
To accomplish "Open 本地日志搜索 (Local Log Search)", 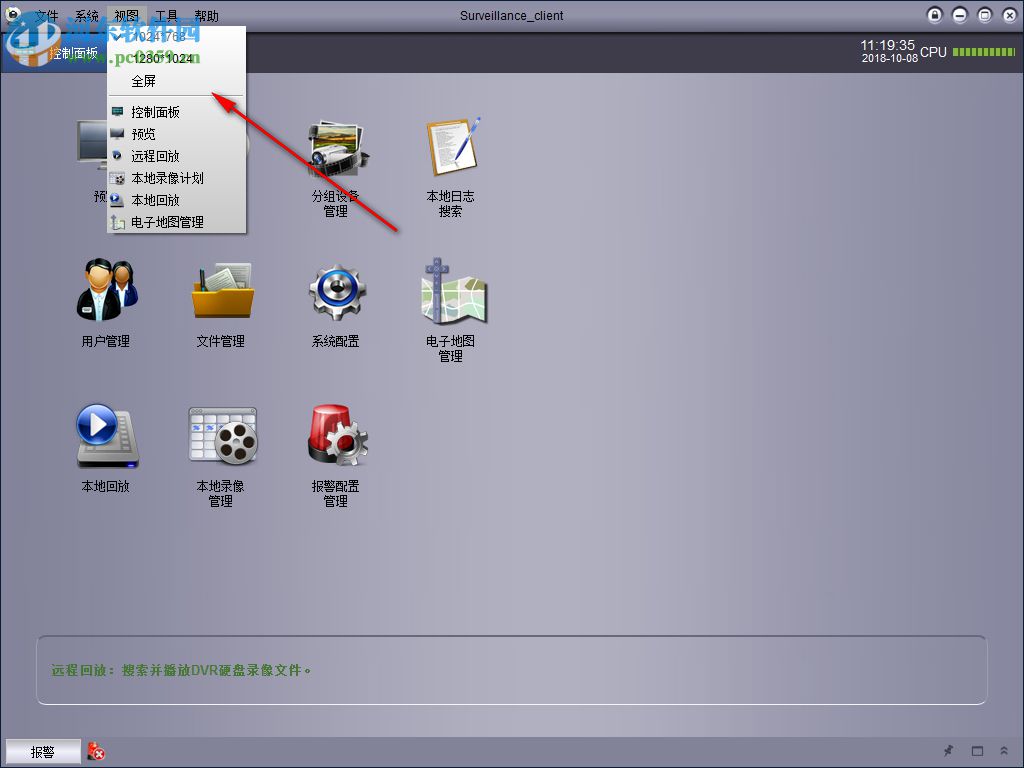I will [x=450, y=150].
